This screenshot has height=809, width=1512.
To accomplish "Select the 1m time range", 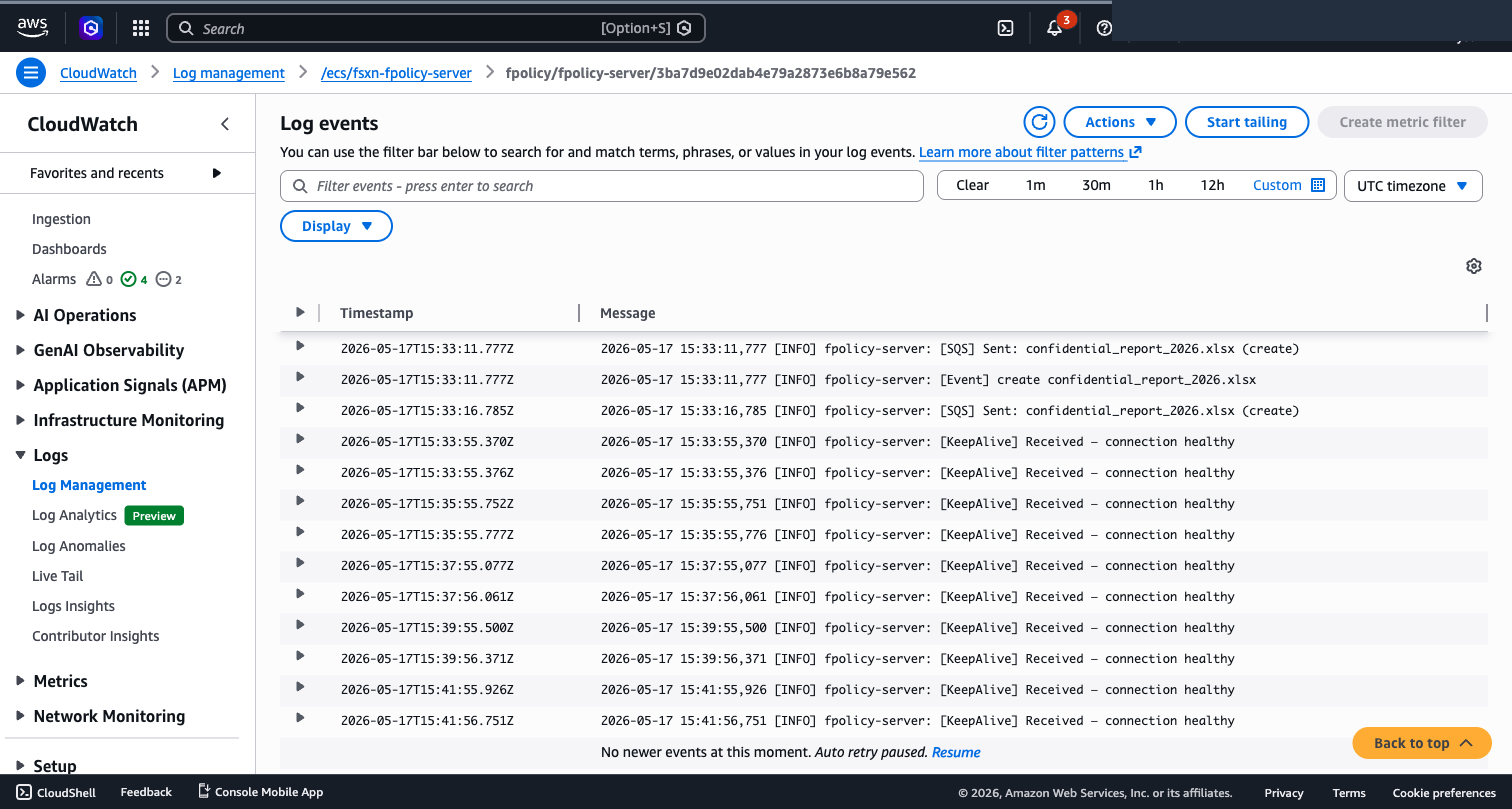I will 1035,185.
